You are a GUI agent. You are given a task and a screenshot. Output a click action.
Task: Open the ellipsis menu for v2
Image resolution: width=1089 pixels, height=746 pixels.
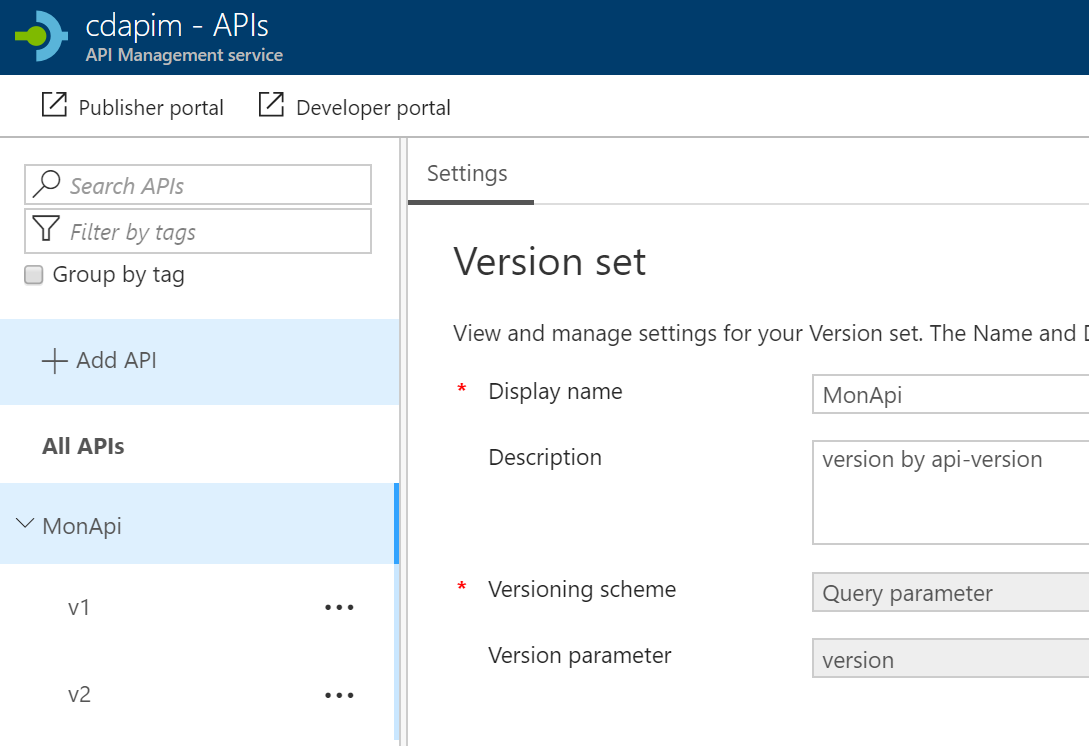tap(339, 695)
